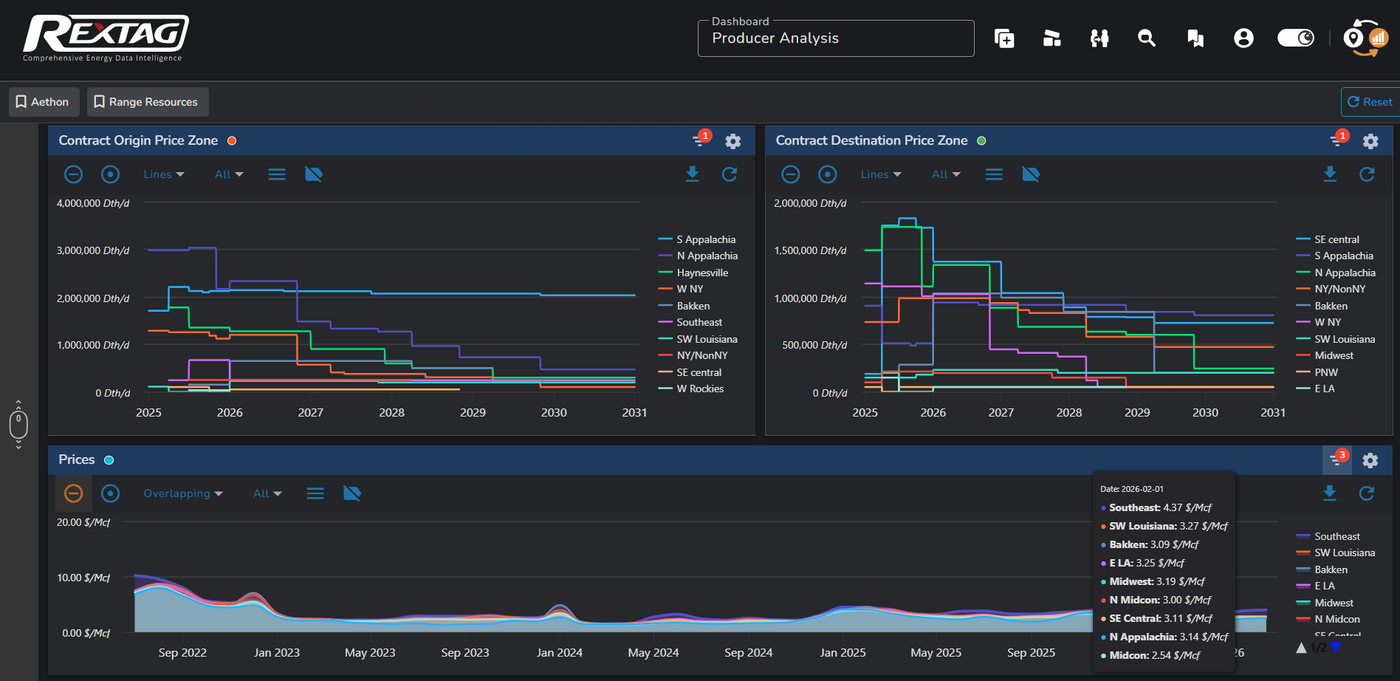Select the Range Resources bookmark tab
Screen dimensions: 1400x681
click(x=148, y=102)
